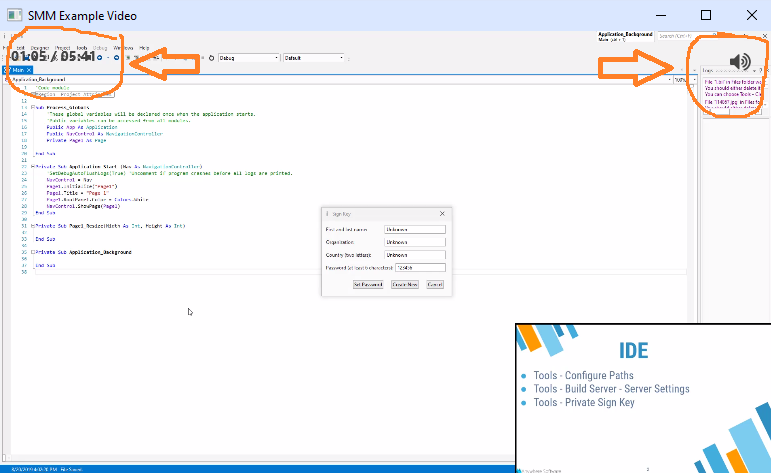Click the Set Password button
Viewport: 771px width, 473px height.
click(368, 284)
